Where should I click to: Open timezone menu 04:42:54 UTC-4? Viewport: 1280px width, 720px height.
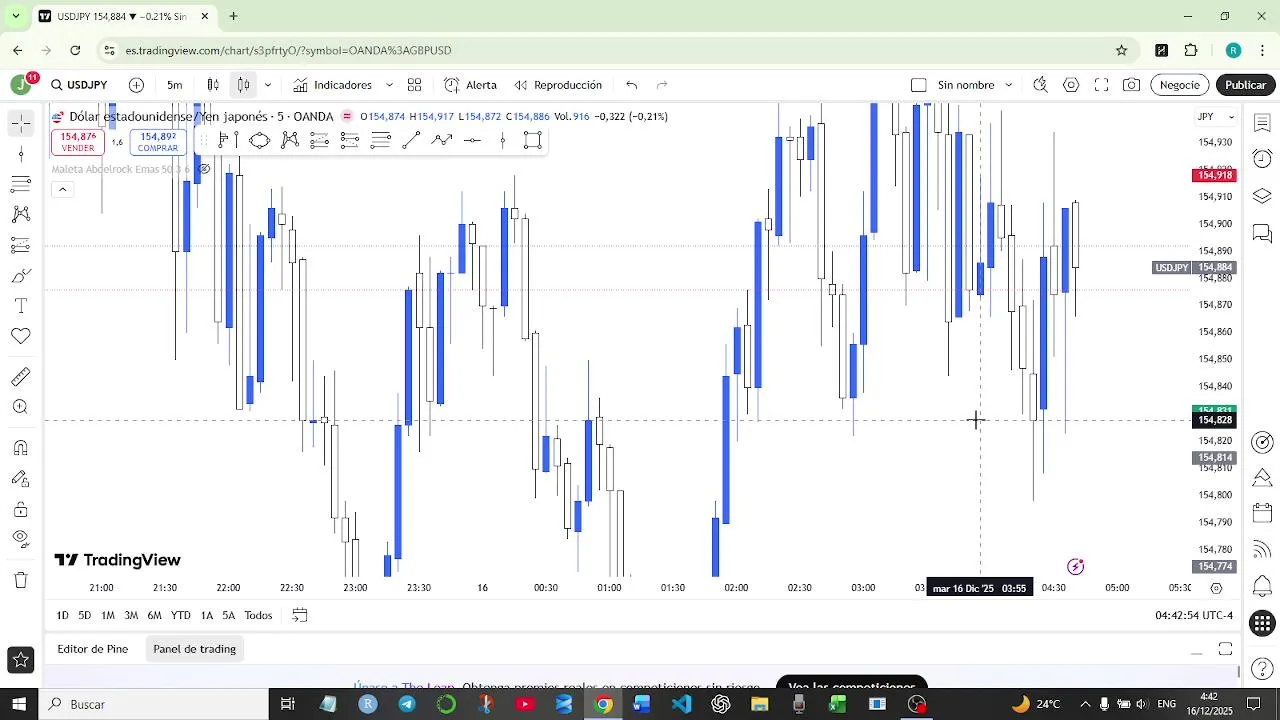tap(1194, 615)
